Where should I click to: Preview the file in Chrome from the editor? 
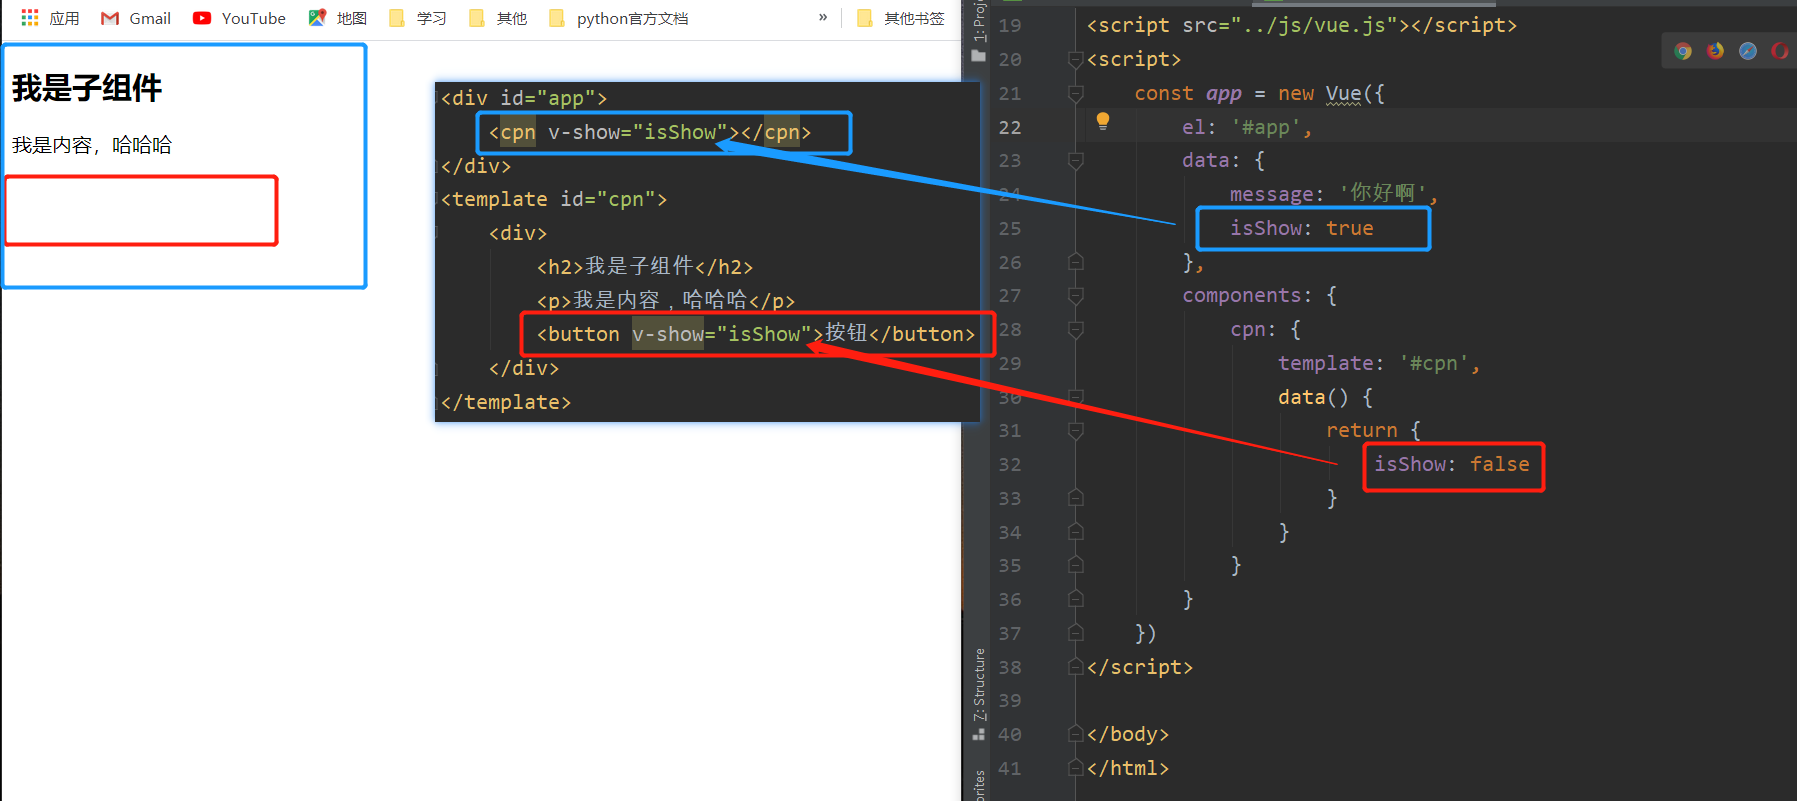(1683, 51)
